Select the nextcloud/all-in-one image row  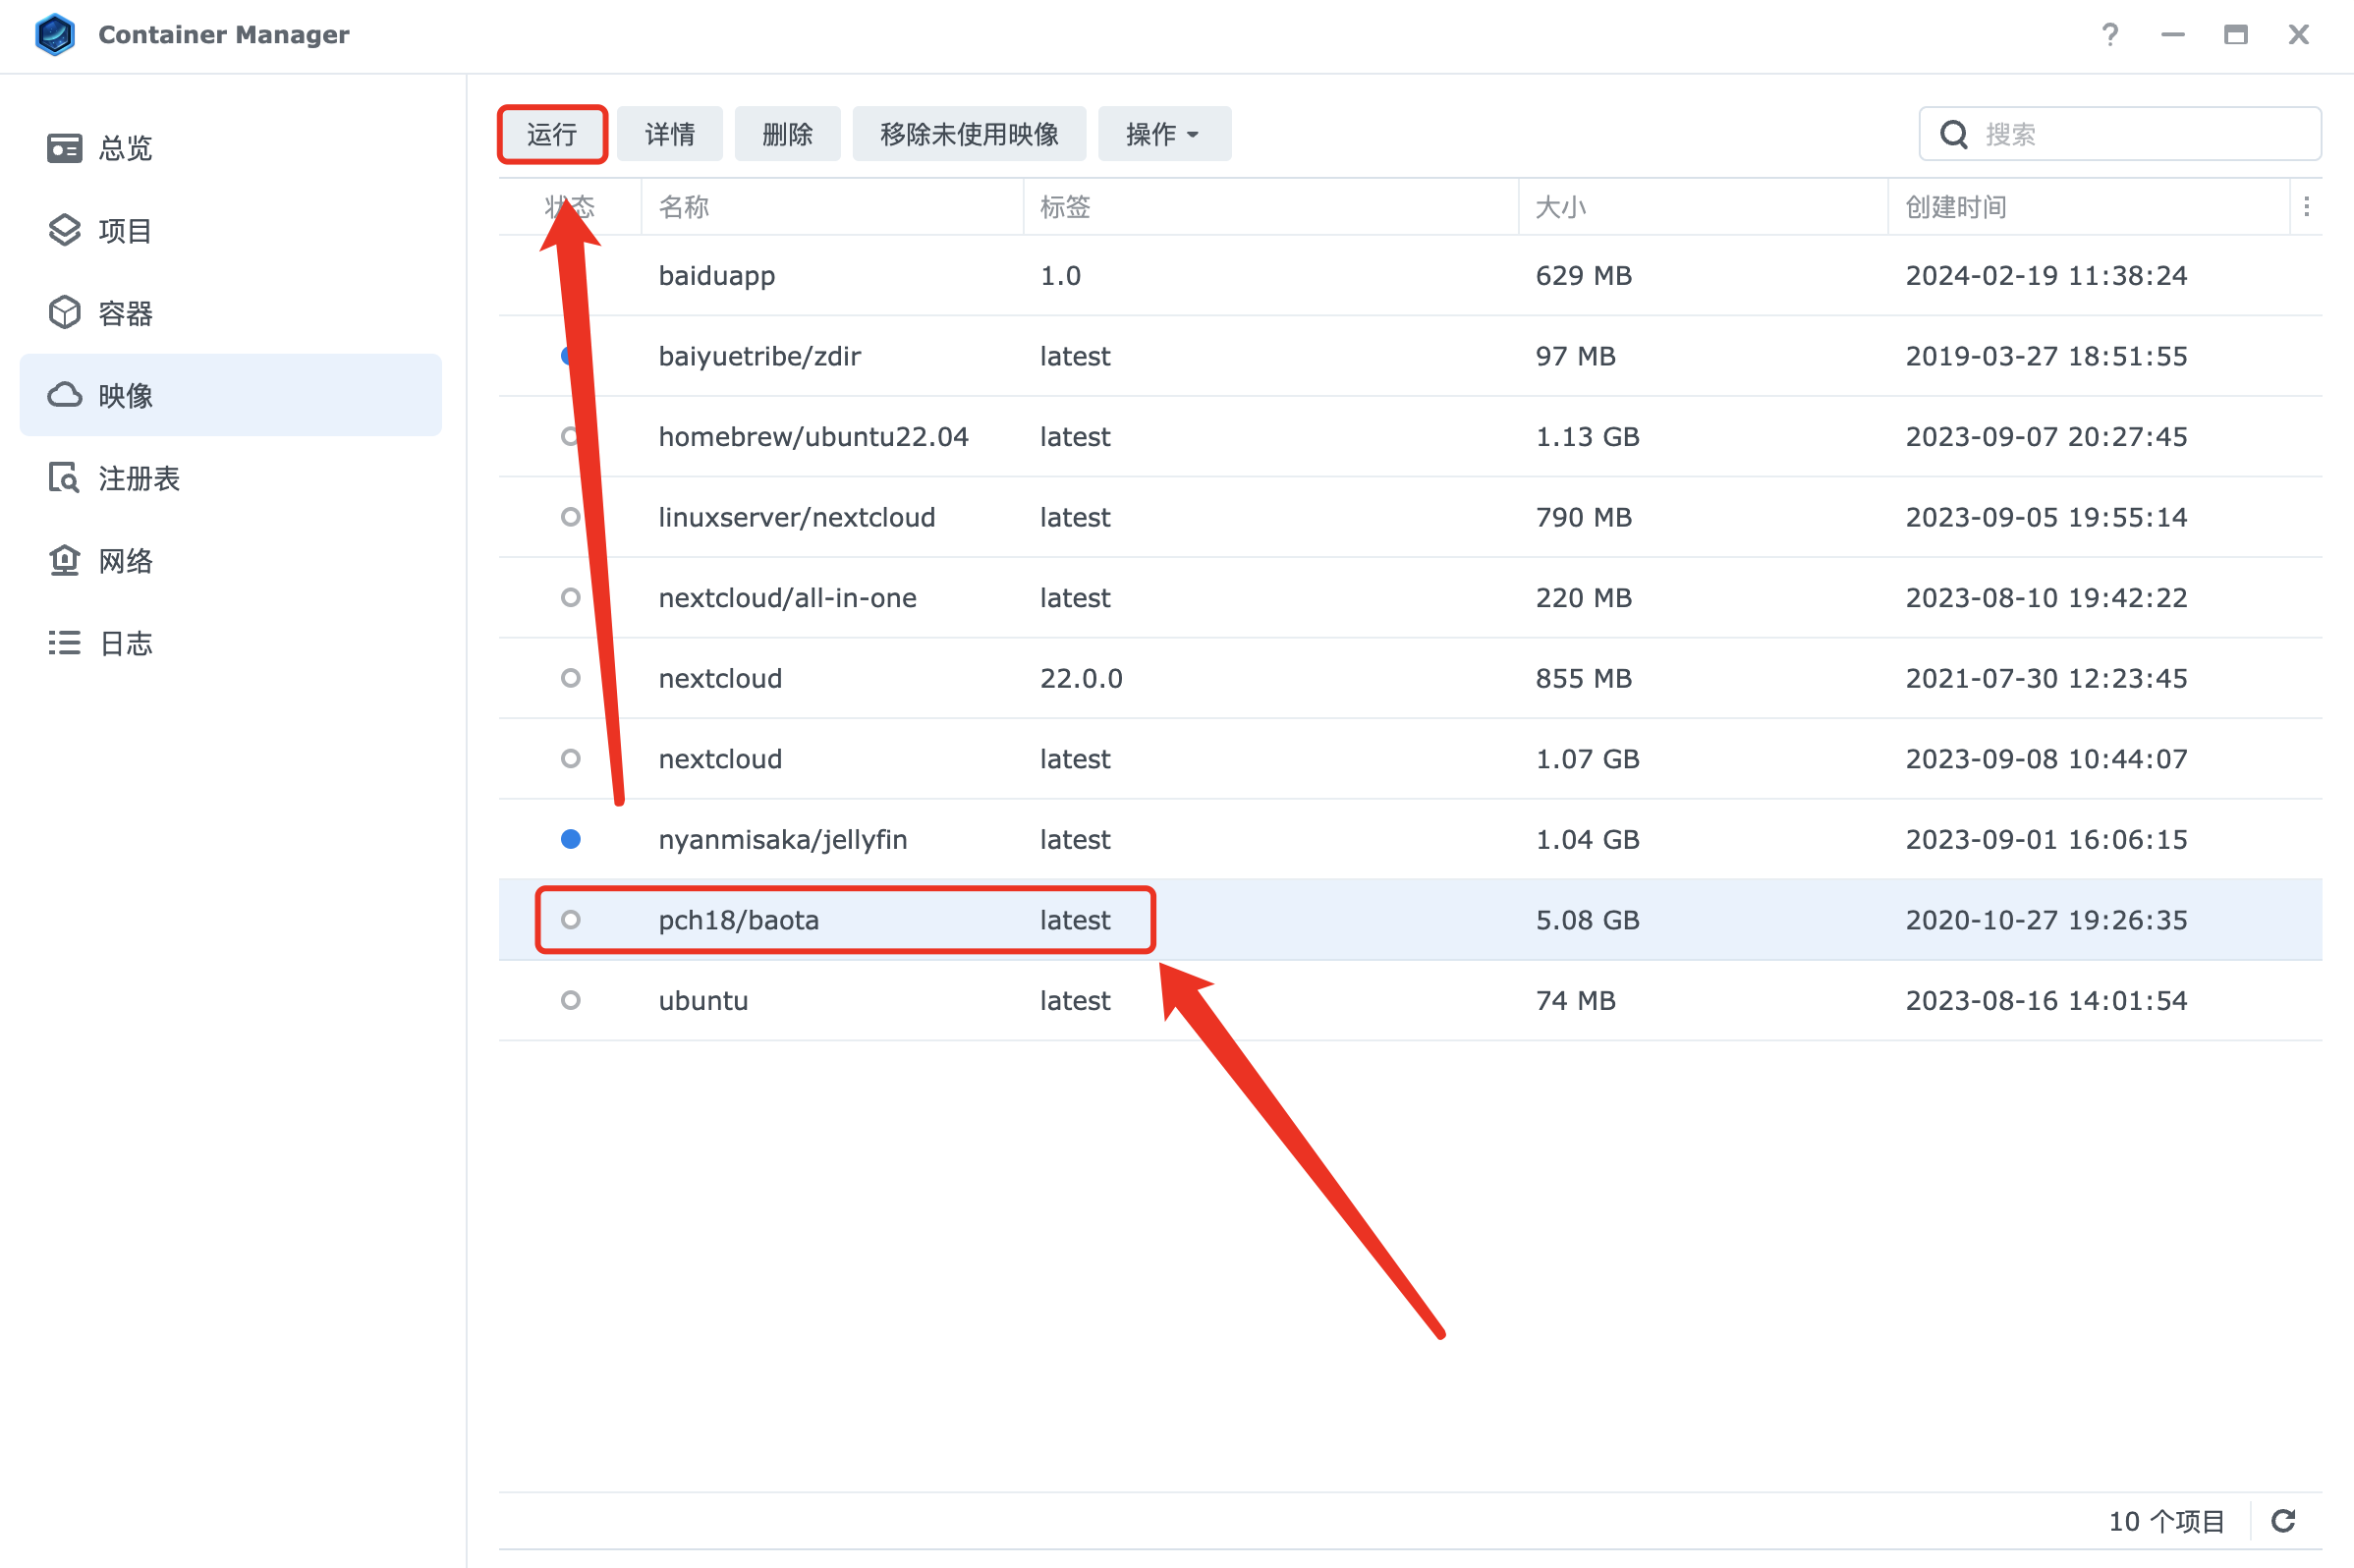pos(1410,597)
